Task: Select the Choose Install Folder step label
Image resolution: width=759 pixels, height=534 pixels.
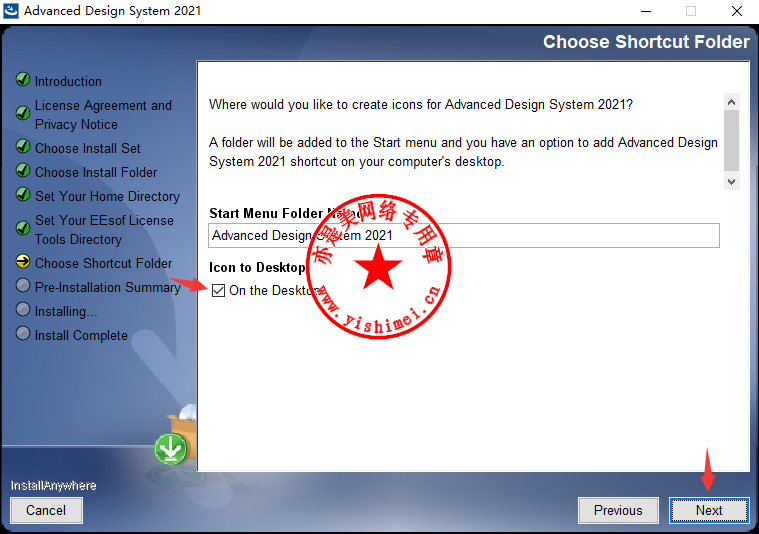Action: [x=96, y=172]
